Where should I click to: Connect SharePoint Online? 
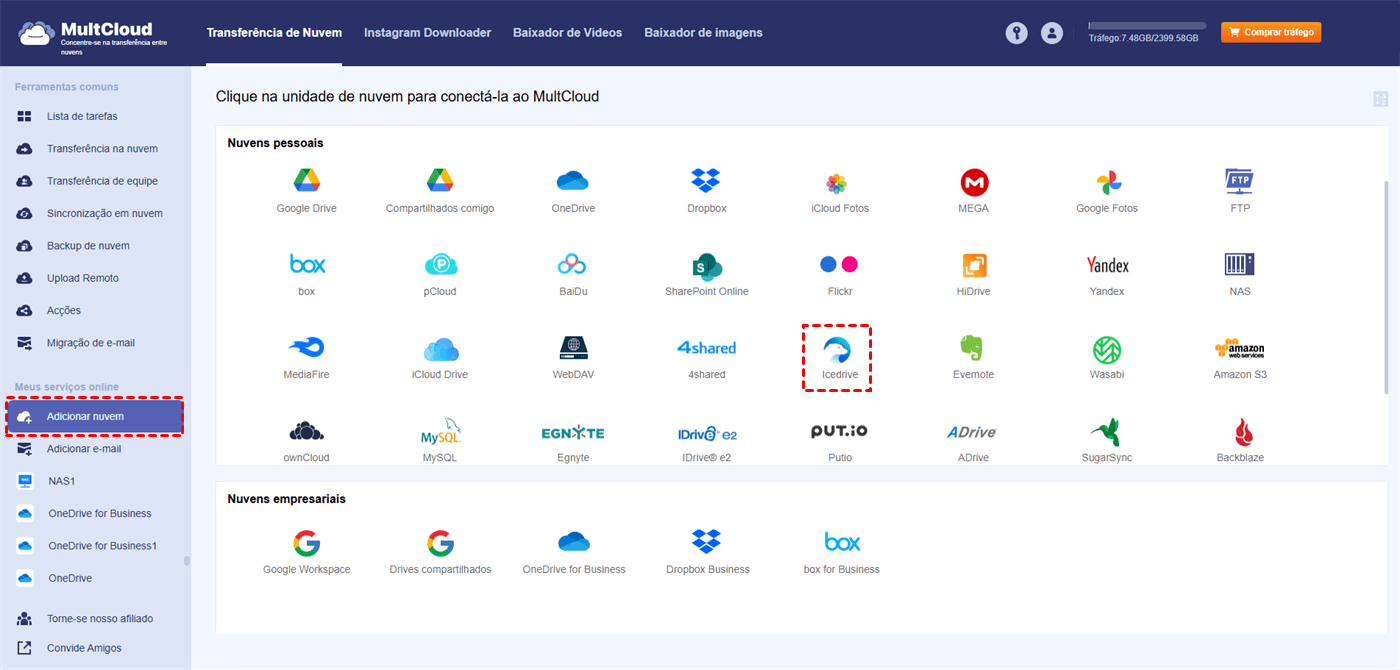coord(706,265)
